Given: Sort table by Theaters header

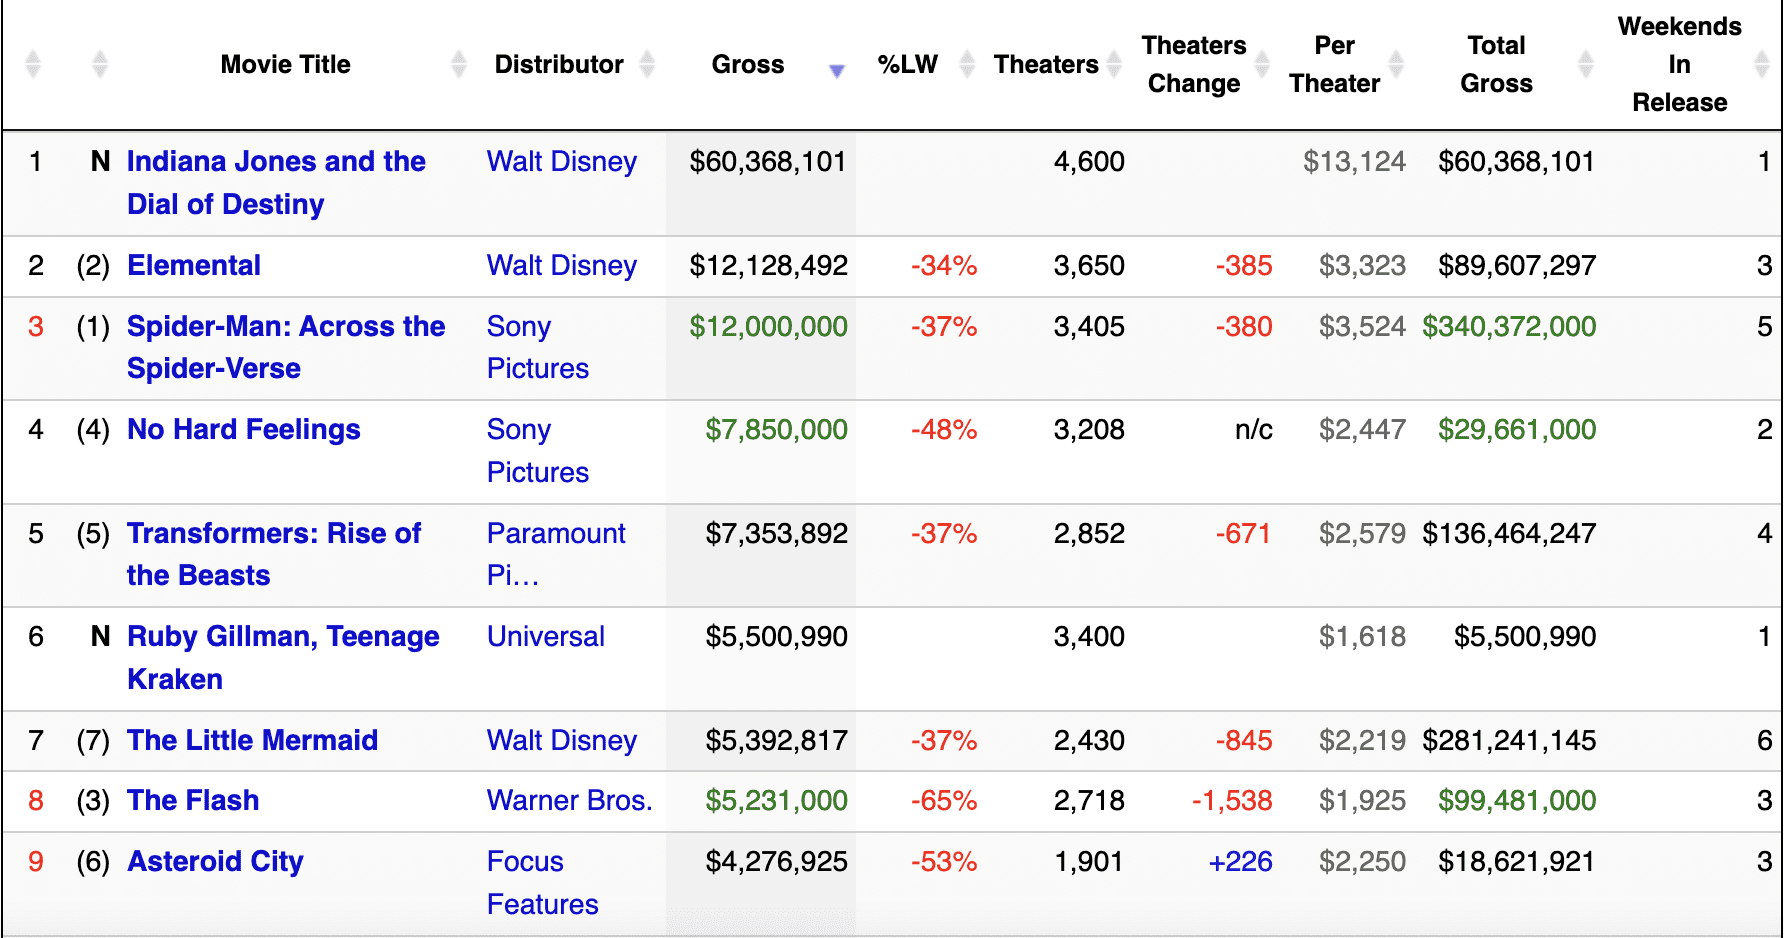Looking at the screenshot, I should (x=1046, y=64).
